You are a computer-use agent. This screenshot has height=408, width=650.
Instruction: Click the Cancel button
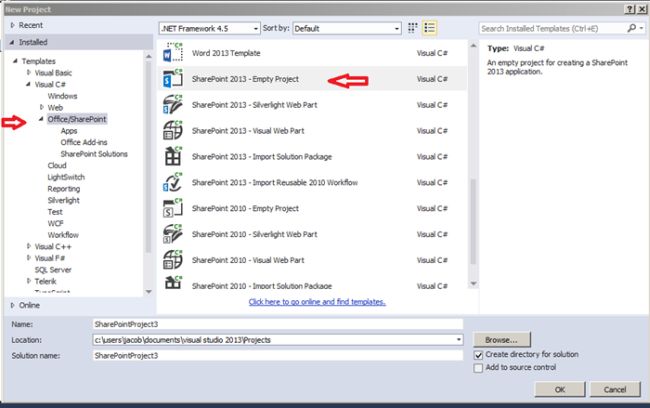click(615, 389)
